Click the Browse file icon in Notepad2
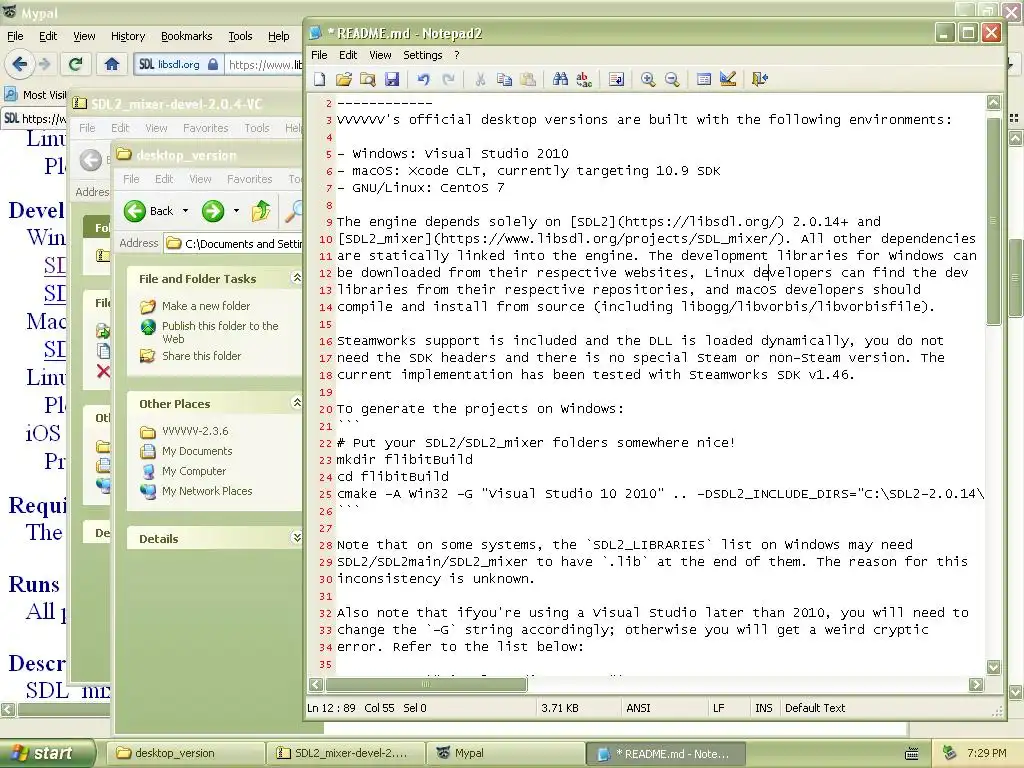Image resolution: width=1024 pixels, height=768 pixels. [x=368, y=79]
